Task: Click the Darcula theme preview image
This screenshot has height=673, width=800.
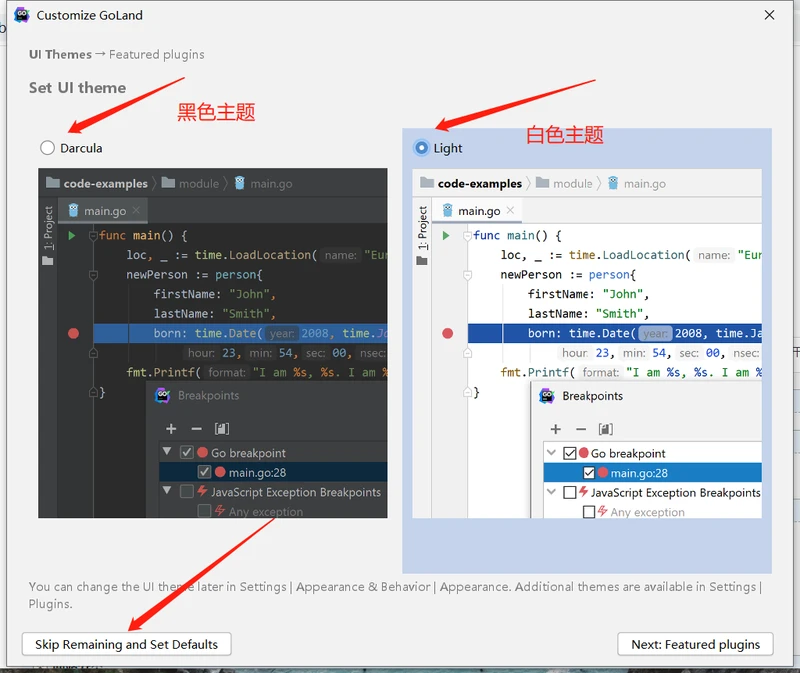Action: coord(212,343)
